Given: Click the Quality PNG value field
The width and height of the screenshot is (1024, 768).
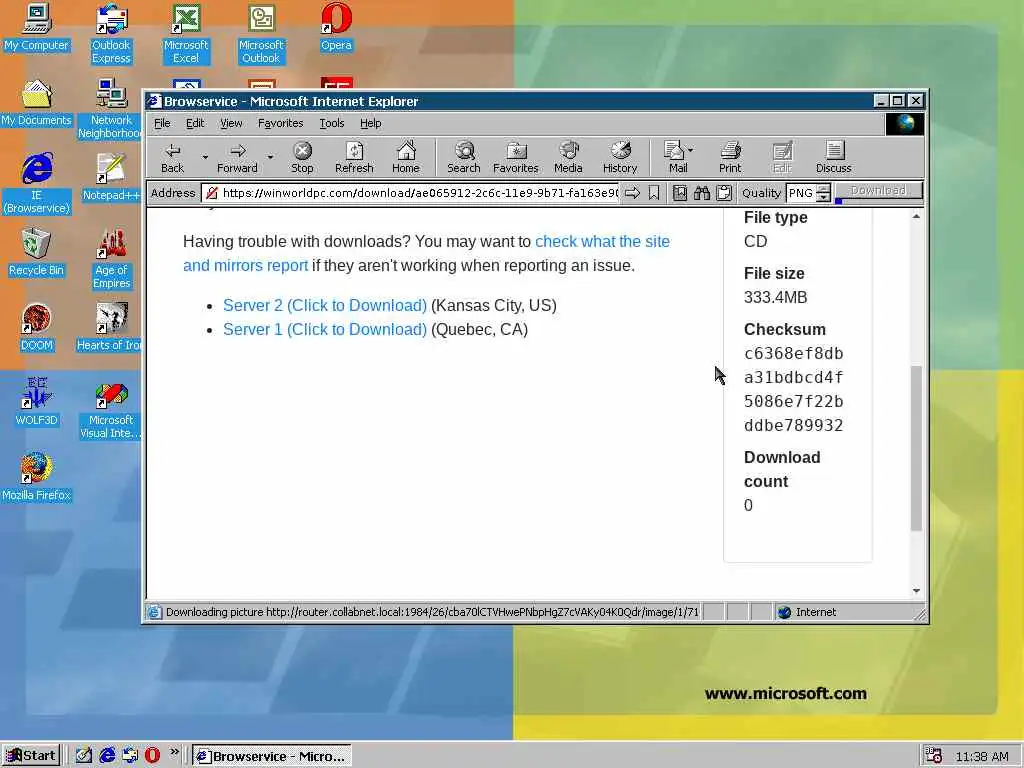Looking at the screenshot, I should pyautogui.click(x=801, y=193).
